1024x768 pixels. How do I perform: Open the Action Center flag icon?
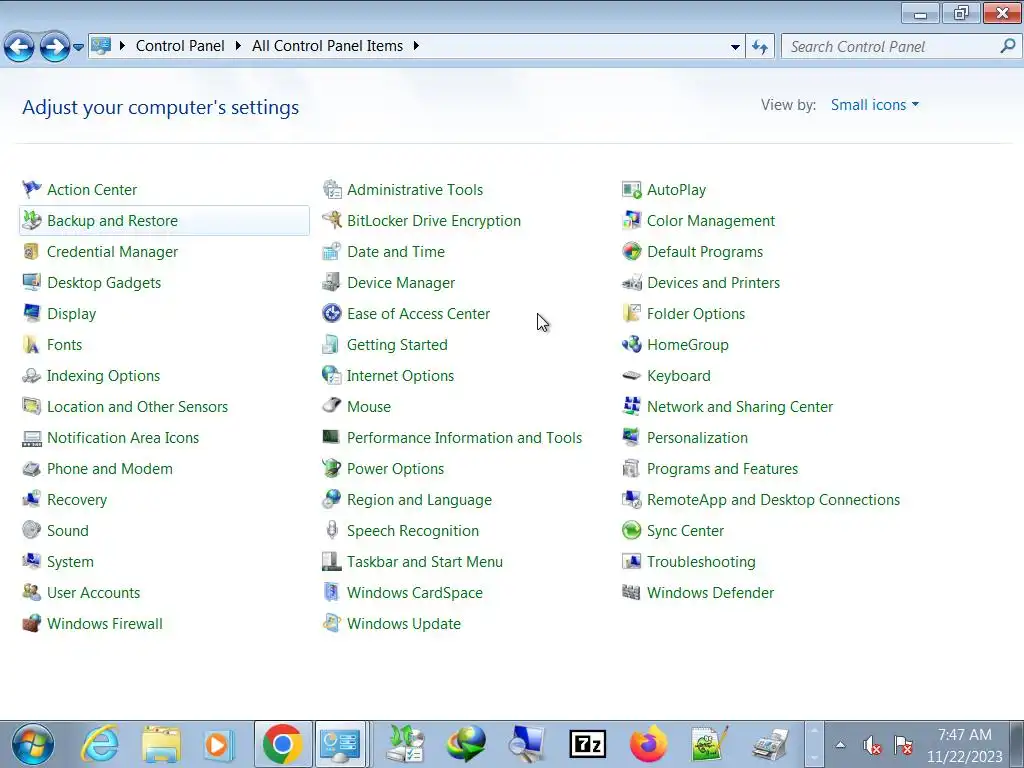[x=31, y=189]
